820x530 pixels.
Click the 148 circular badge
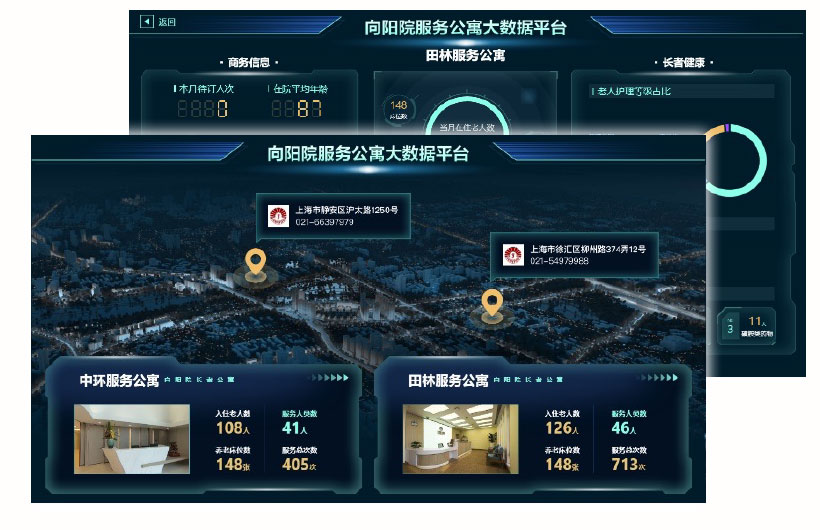(399, 107)
